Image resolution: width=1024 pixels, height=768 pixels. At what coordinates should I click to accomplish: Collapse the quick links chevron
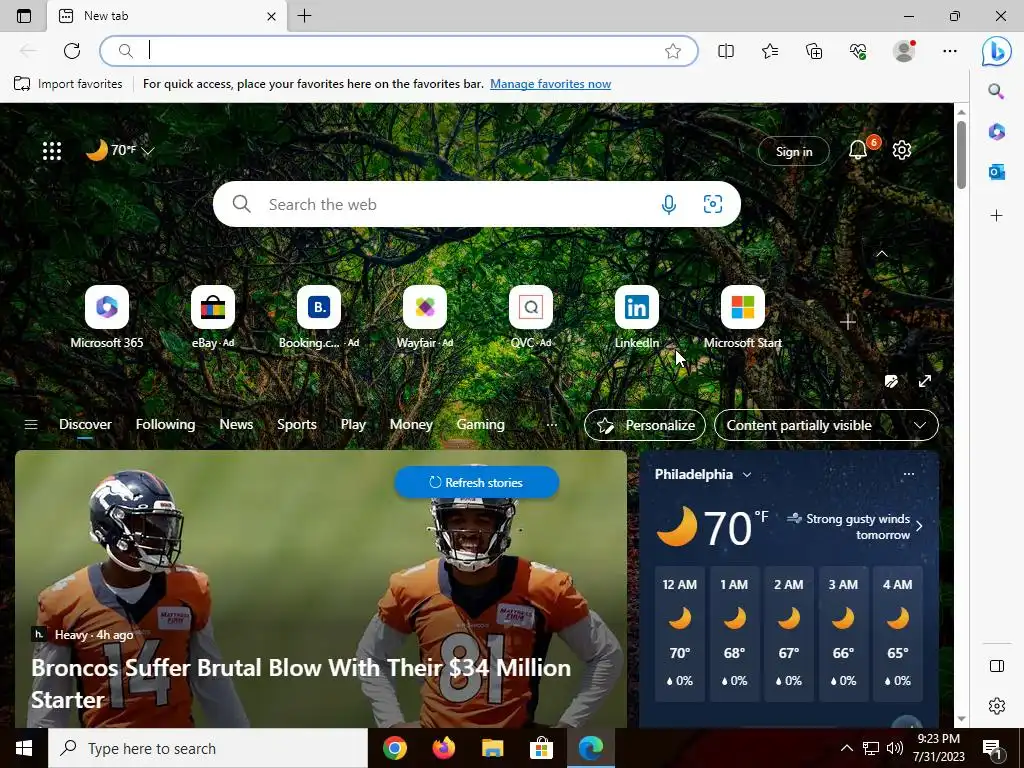click(882, 253)
